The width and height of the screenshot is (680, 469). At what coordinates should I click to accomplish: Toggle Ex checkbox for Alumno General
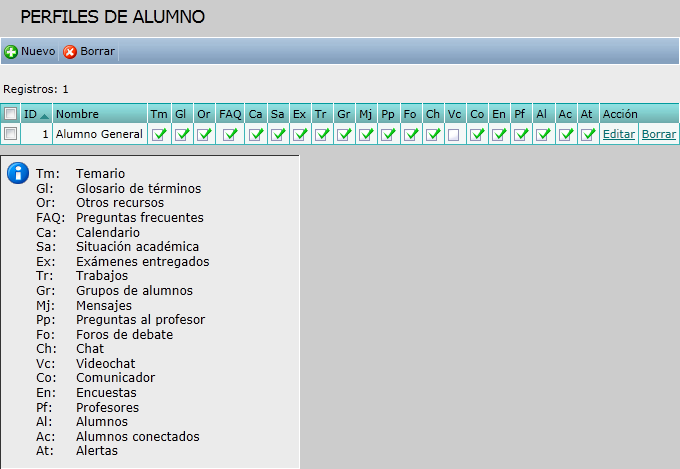300,134
